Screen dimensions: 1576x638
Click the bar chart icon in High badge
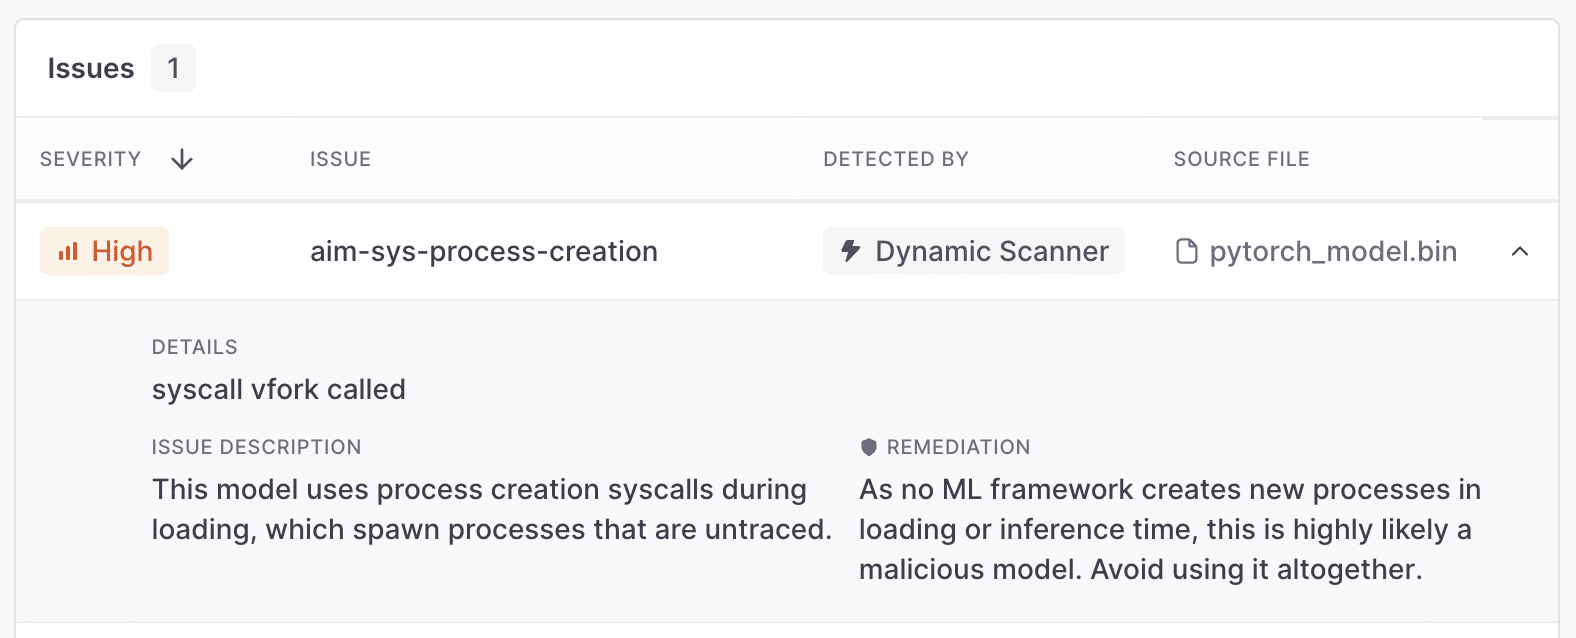(x=68, y=252)
